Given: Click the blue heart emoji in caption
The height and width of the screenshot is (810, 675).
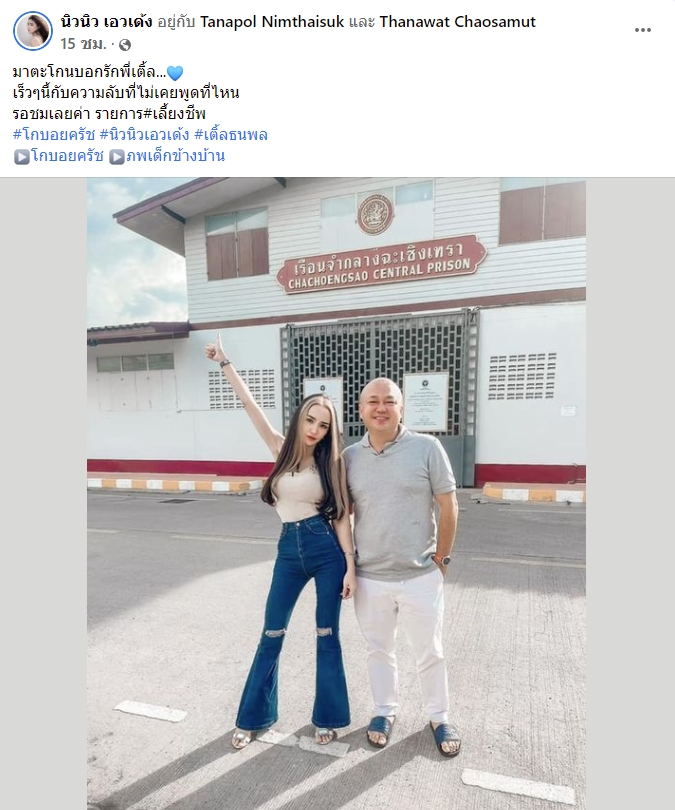Looking at the screenshot, I should click(x=175, y=73).
